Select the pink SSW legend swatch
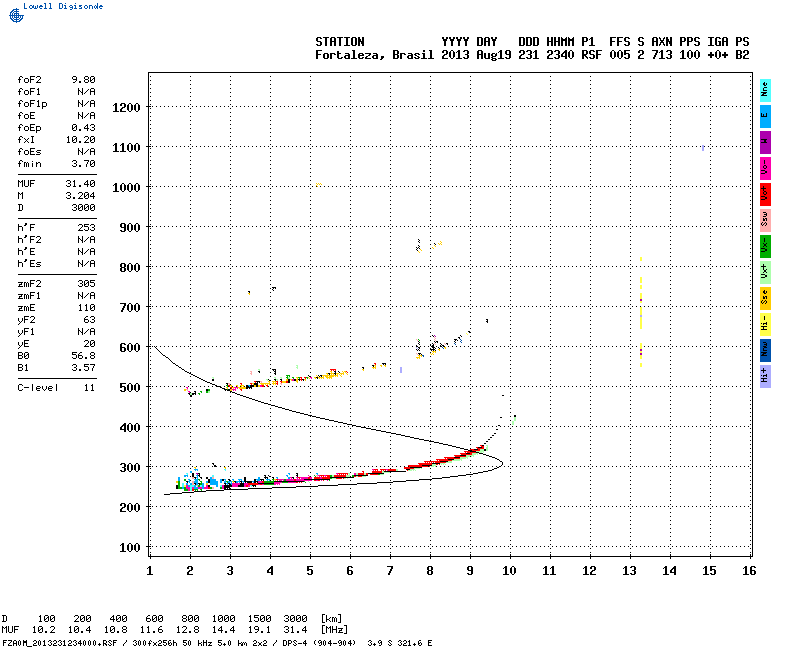The width and height of the screenshot is (800, 650). click(x=765, y=220)
